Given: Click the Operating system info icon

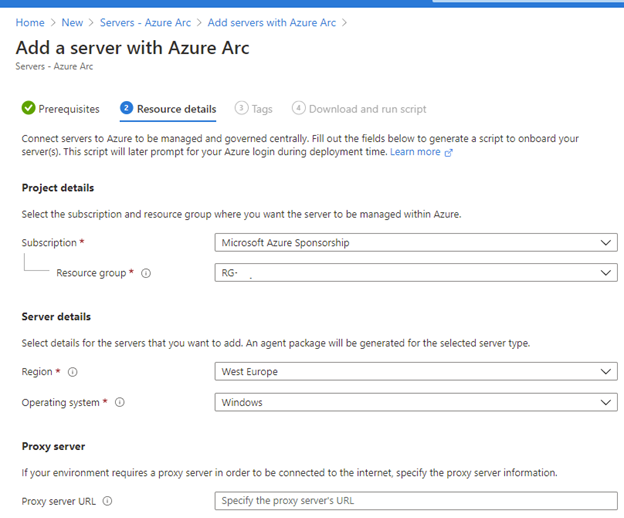Looking at the screenshot, I should tap(120, 402).
